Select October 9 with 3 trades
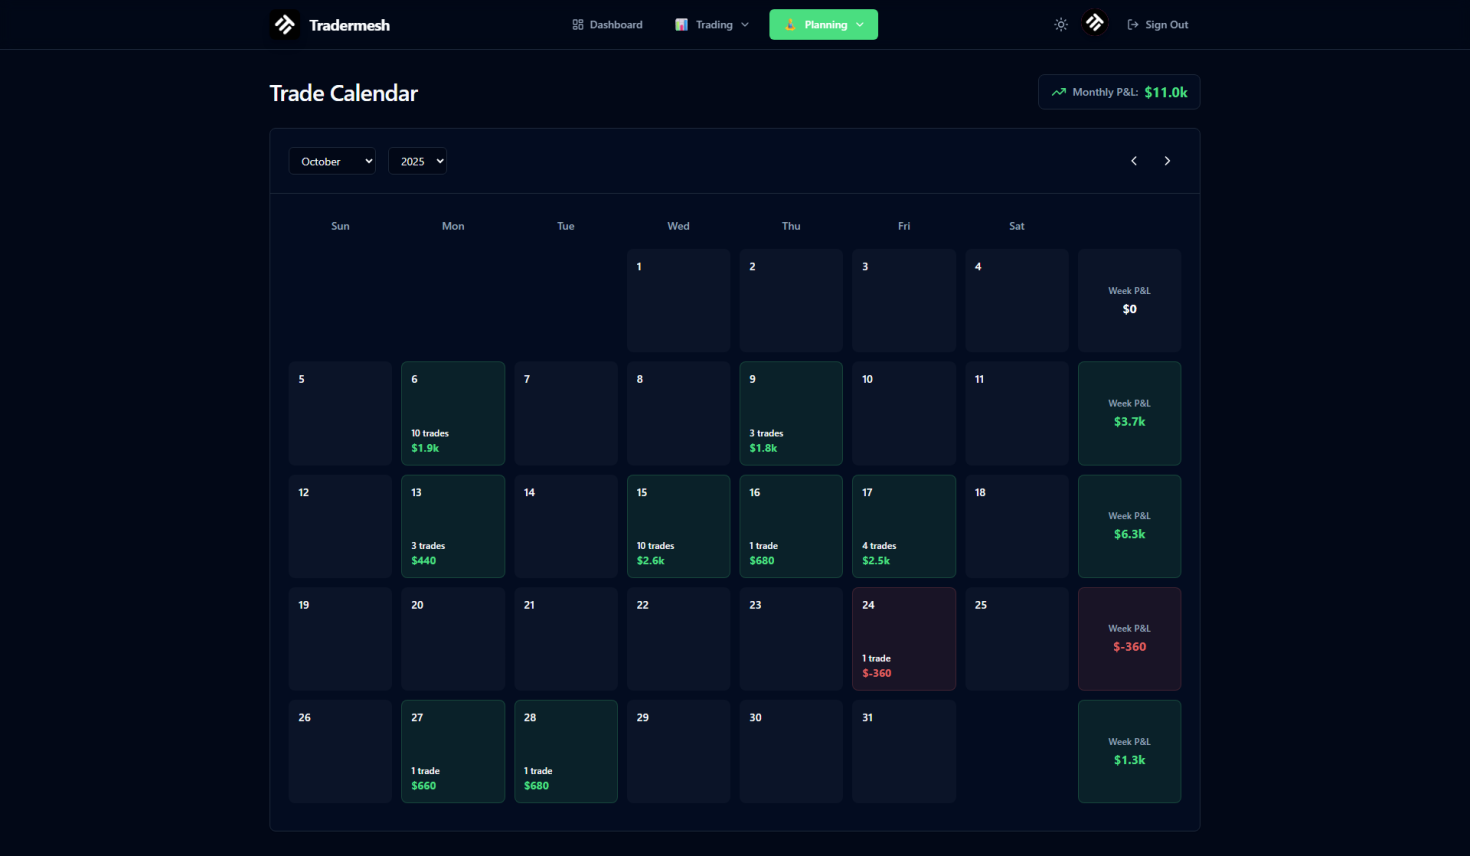1470x856 pixels. tap(791, 413)
